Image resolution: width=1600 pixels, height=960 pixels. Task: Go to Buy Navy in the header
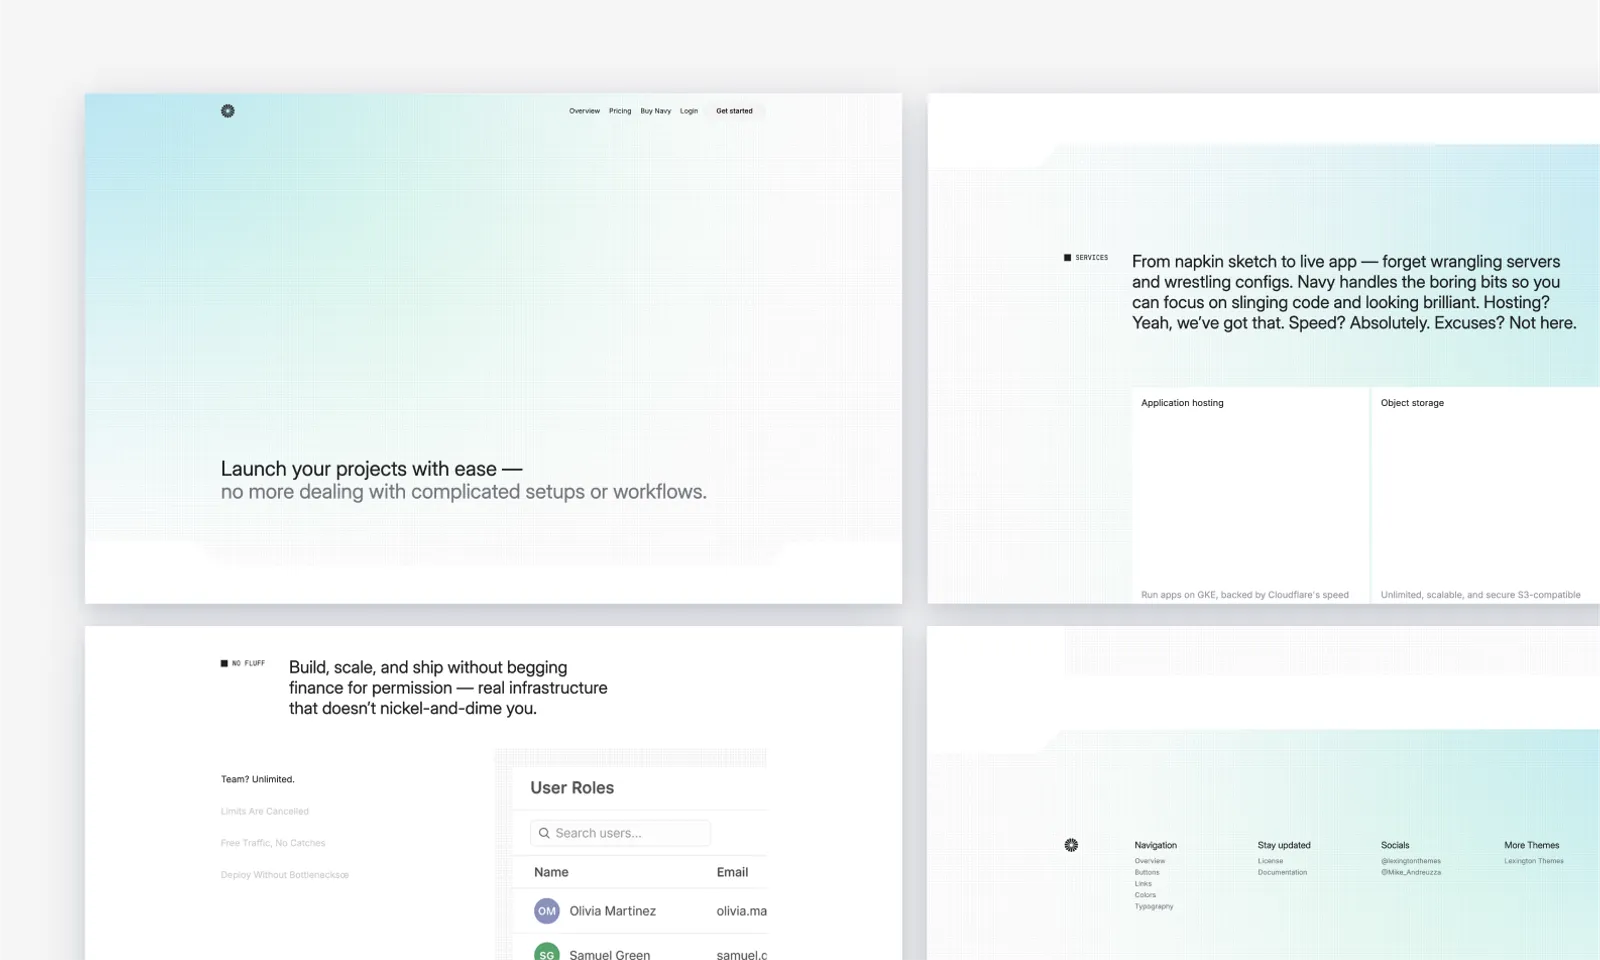coord(655,111)
